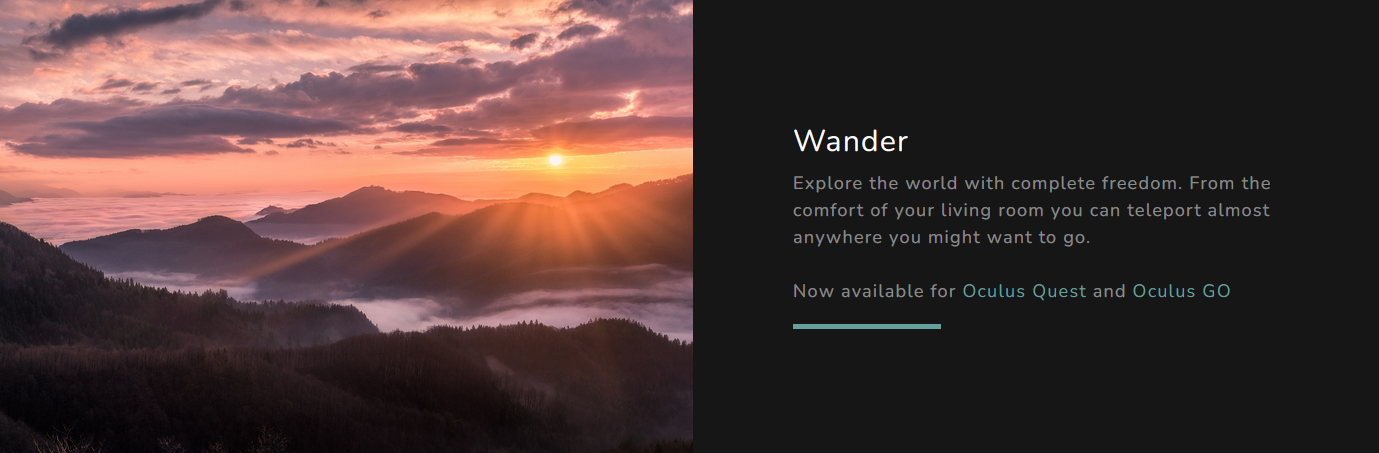Viewport: 1379px width, 453px height.
Task: Click the "Now available for" text
Action: coord(874,291)
